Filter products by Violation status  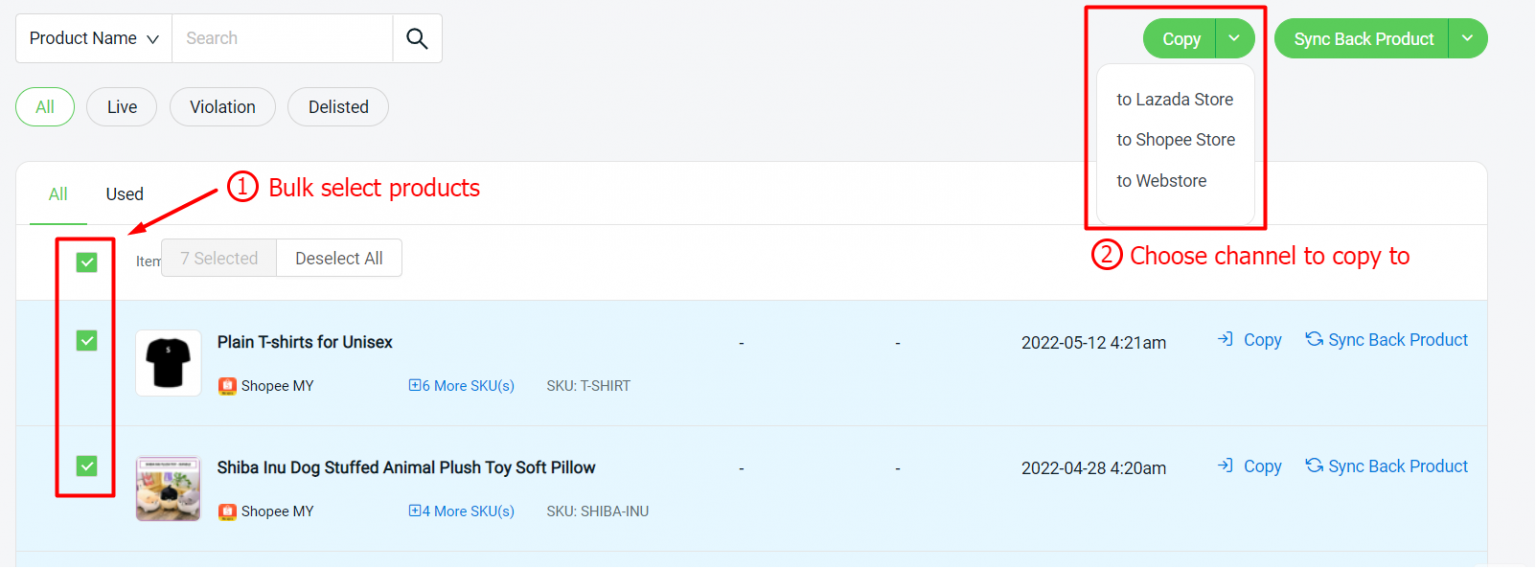223,107
